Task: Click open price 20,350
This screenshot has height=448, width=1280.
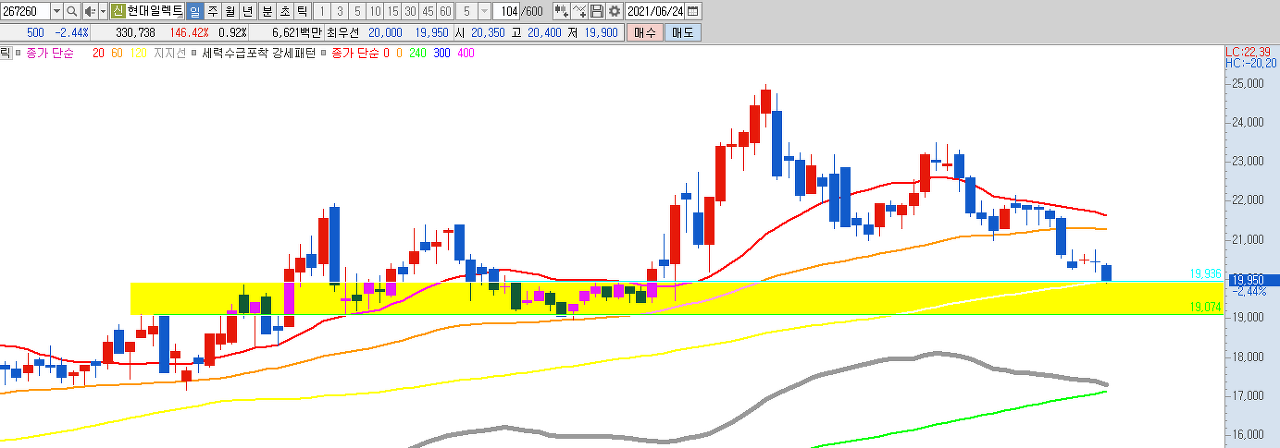Action: 486,33
